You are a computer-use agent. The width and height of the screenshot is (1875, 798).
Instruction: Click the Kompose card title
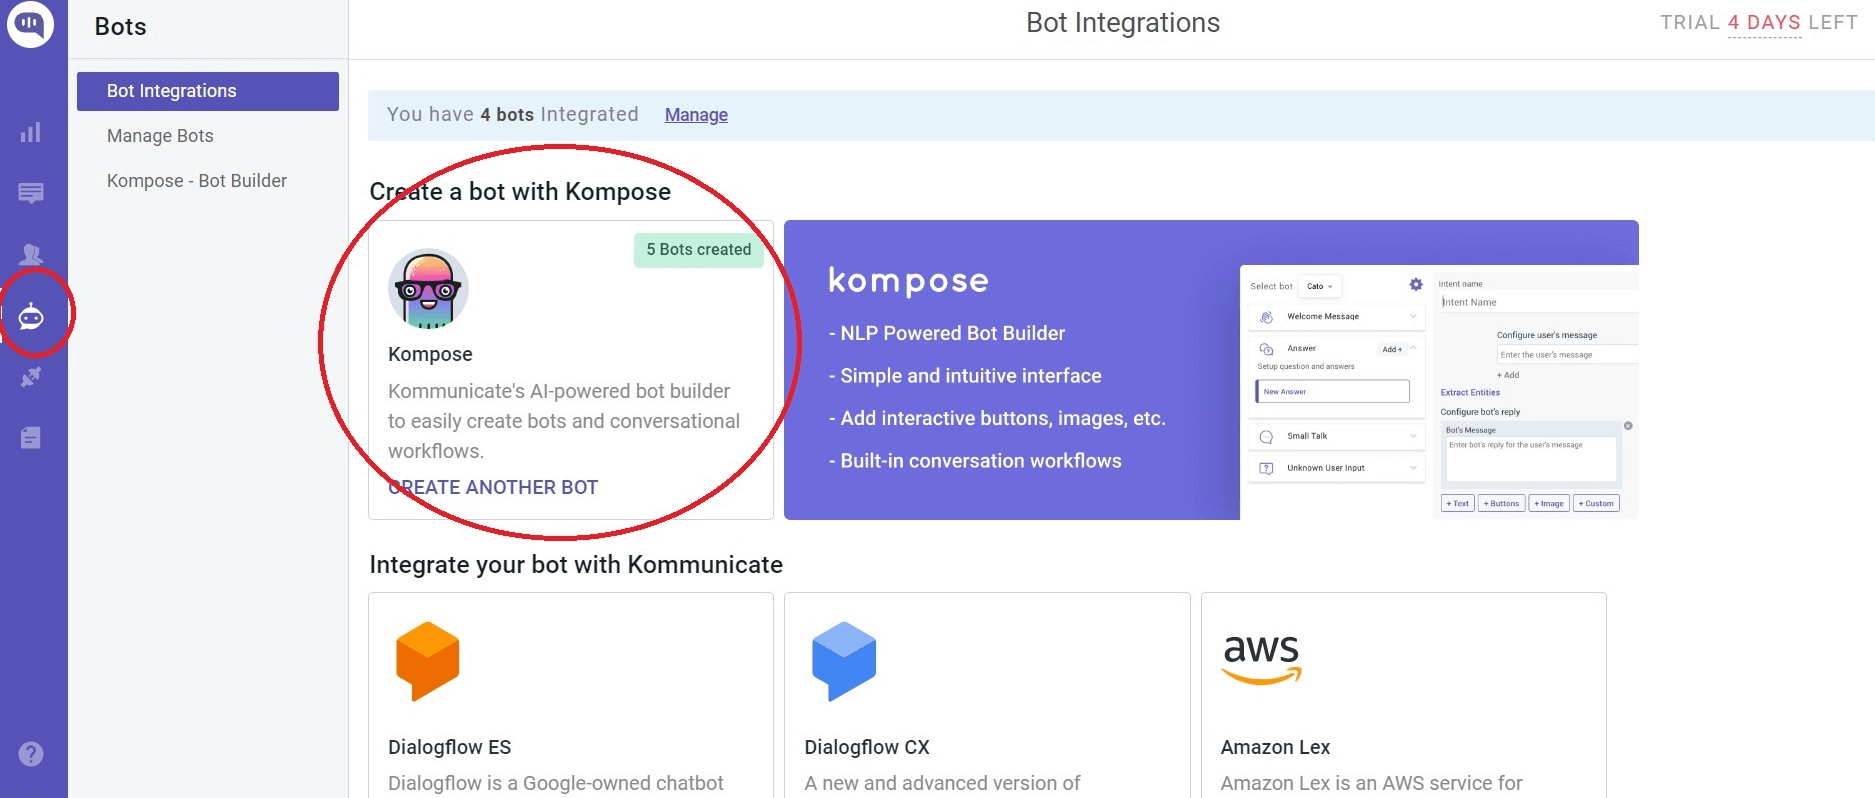[x=430, y=354]
